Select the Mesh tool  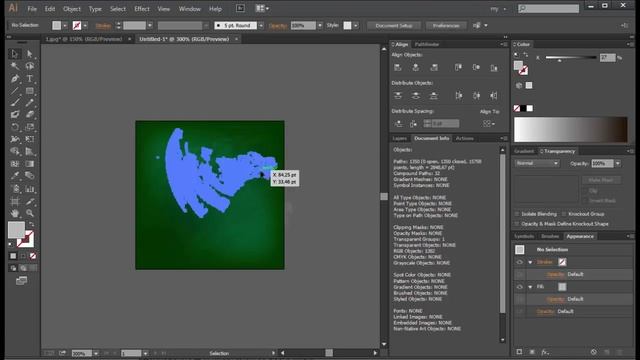(15, 164)
